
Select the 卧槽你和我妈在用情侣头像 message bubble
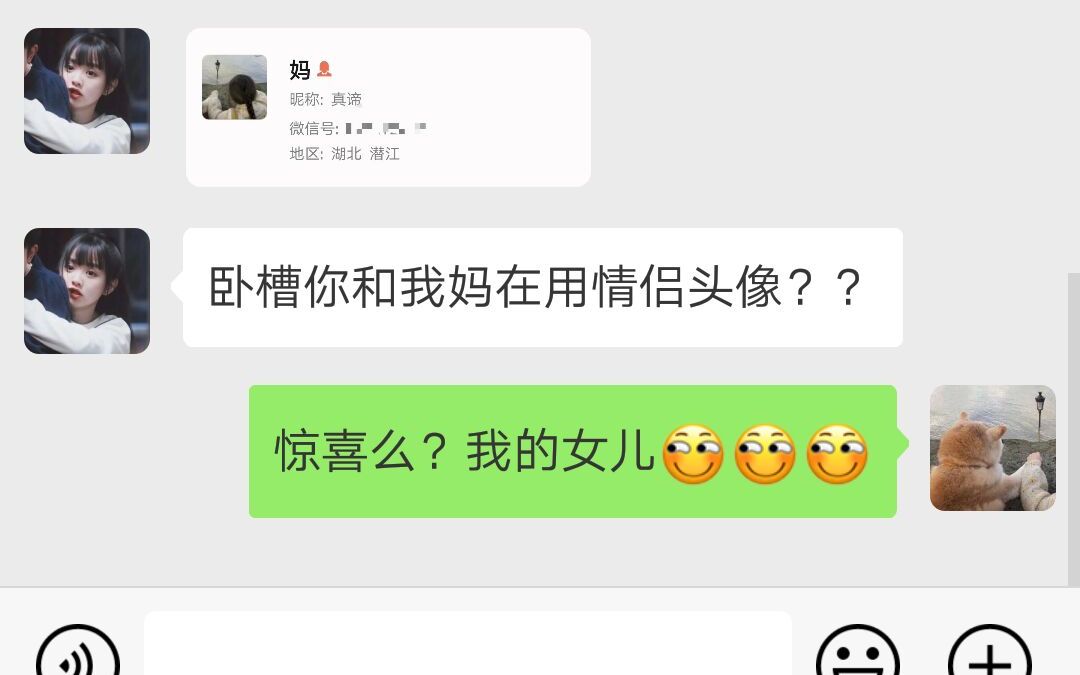click(543, 287)
